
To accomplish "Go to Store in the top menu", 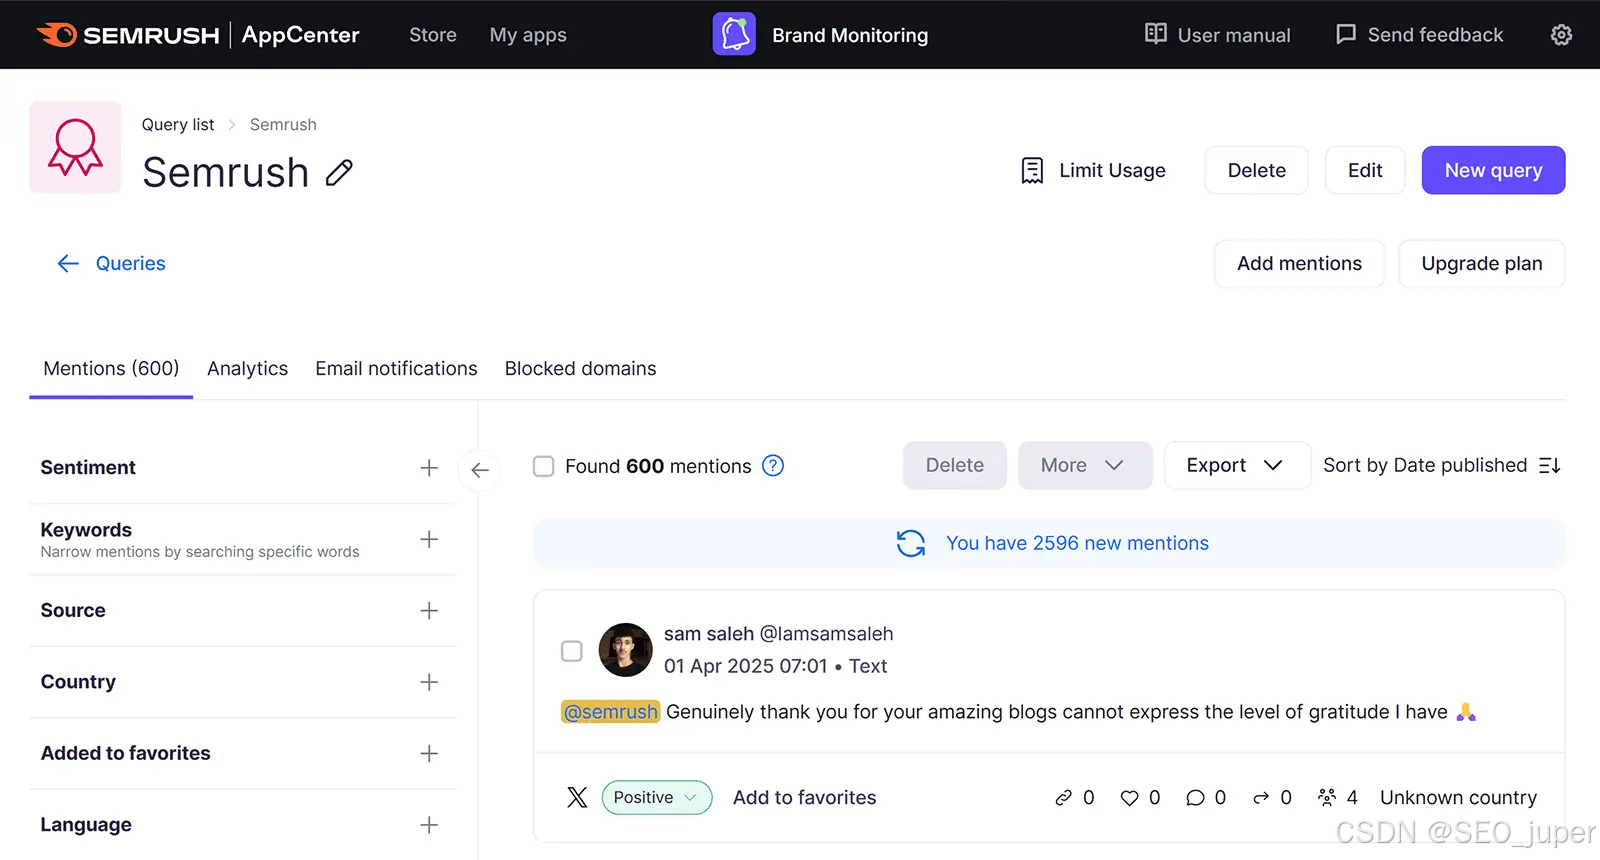I will (x=433, y=35).
